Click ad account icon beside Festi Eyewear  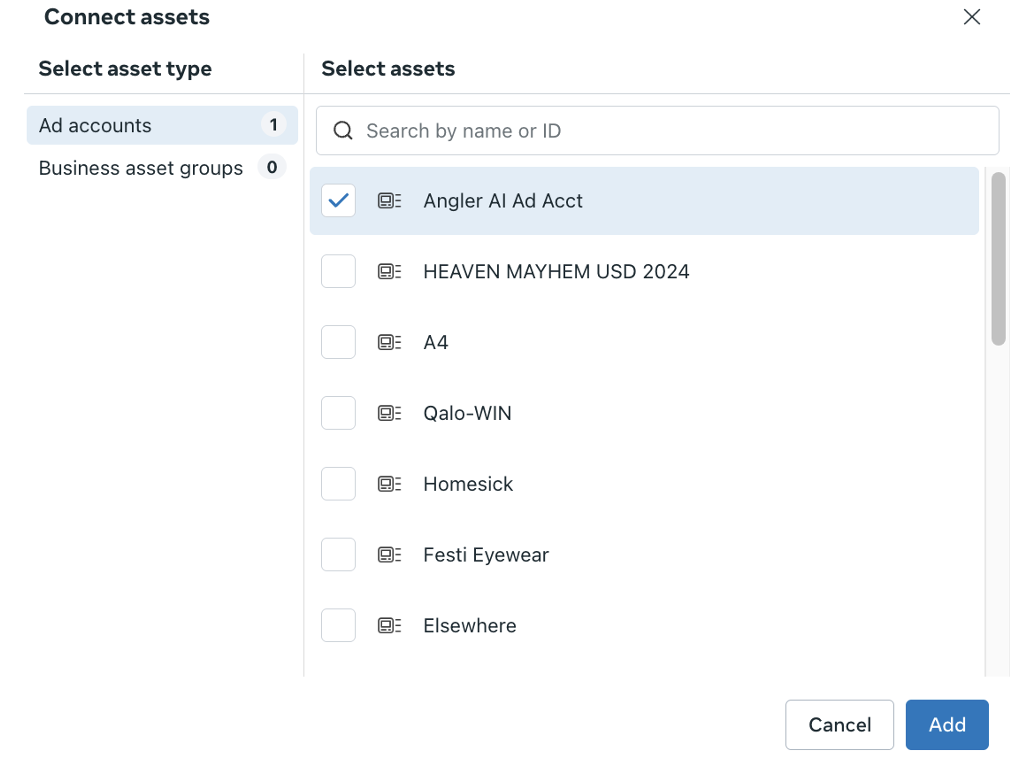pos(389,555)
